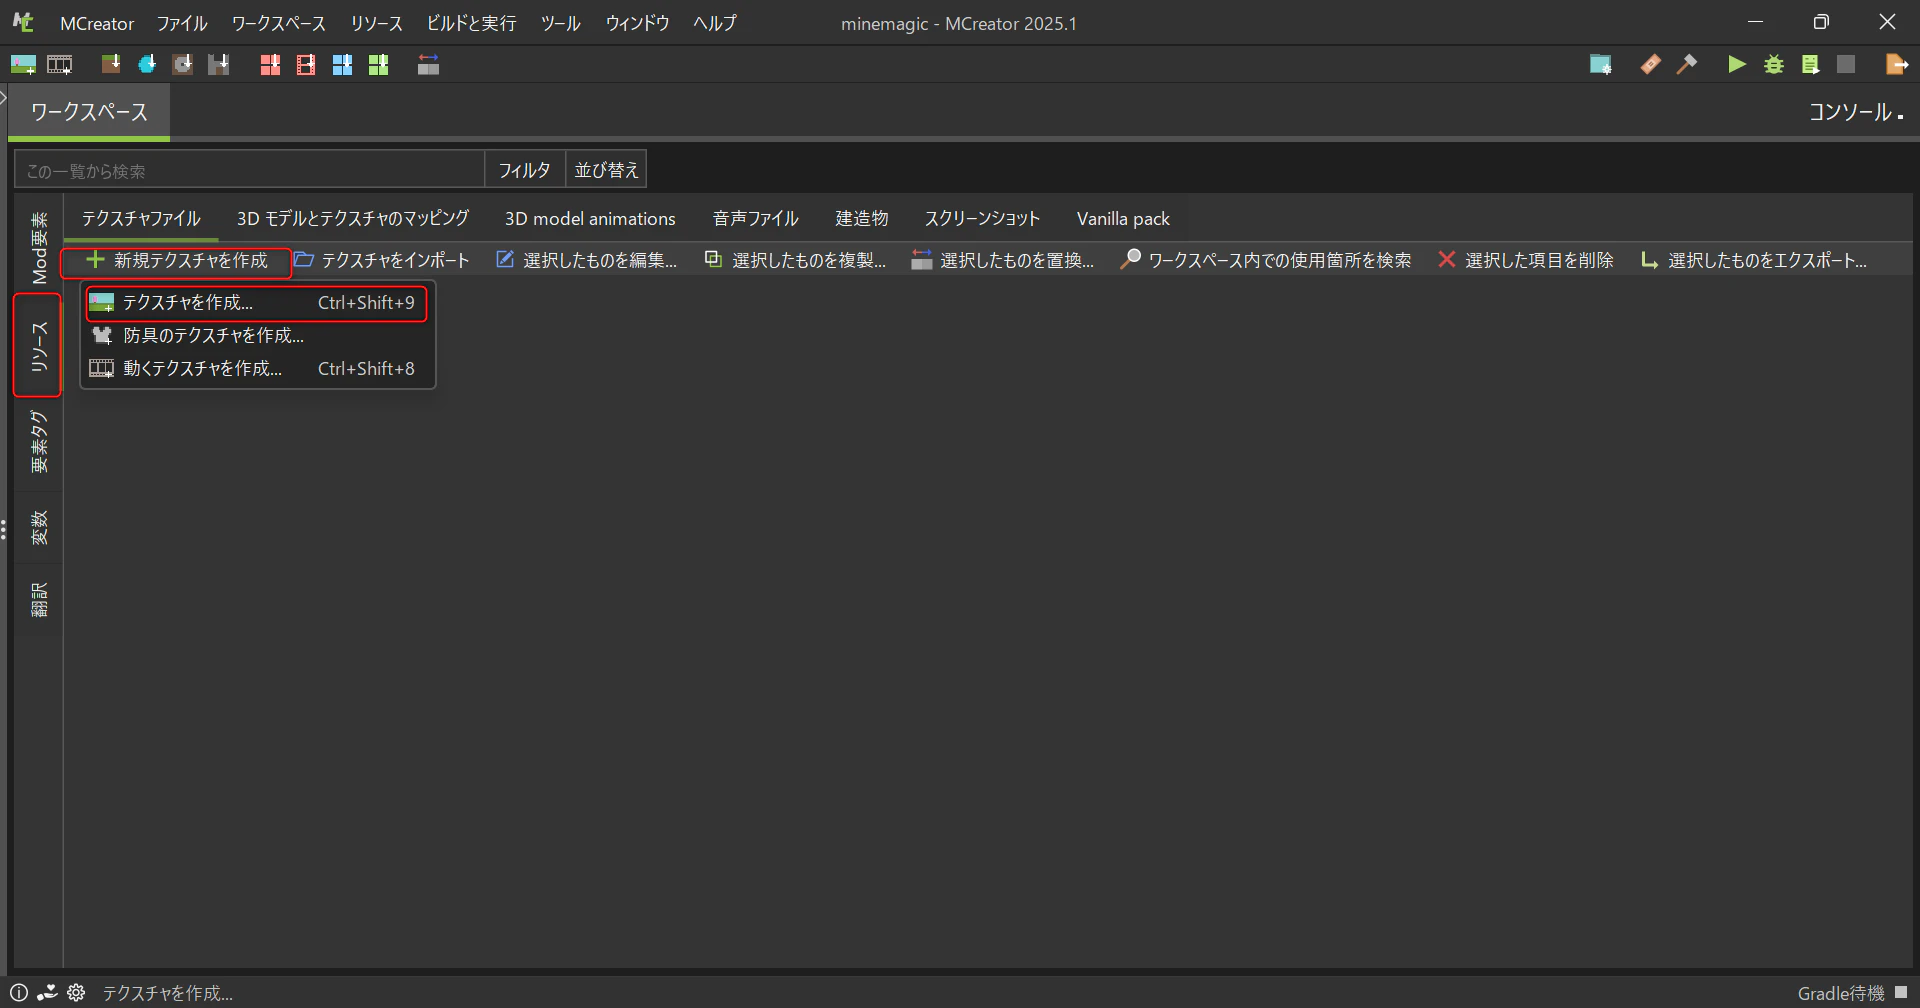Click 選択したものを複製 button
The image size is (1920, 1008).
(795, 261)
